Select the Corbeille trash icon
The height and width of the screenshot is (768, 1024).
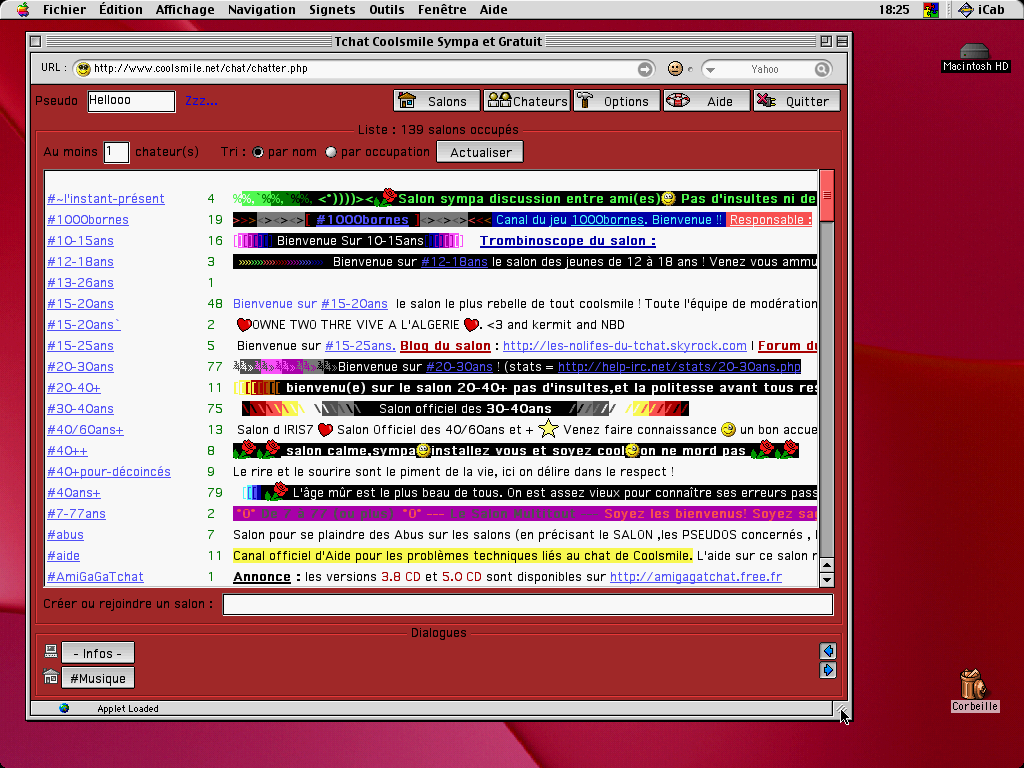click(x=974, y=690)
